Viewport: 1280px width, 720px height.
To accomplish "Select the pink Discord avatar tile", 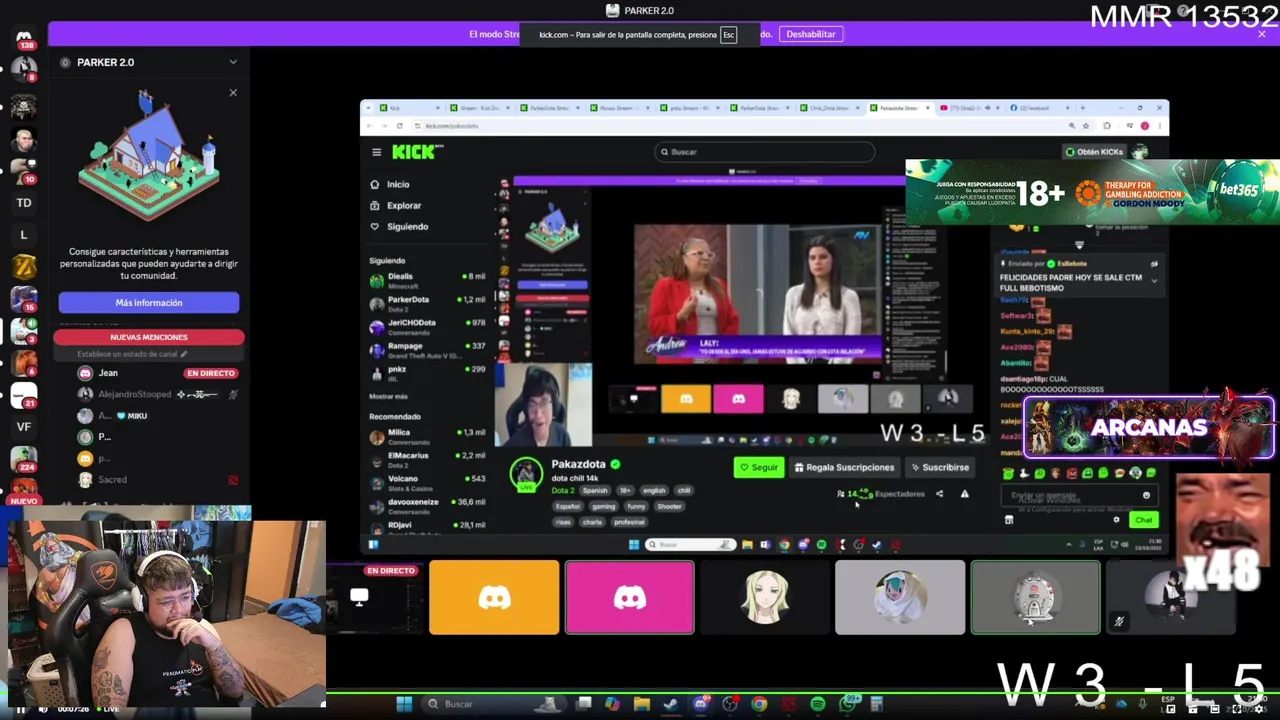I will 630,597.
